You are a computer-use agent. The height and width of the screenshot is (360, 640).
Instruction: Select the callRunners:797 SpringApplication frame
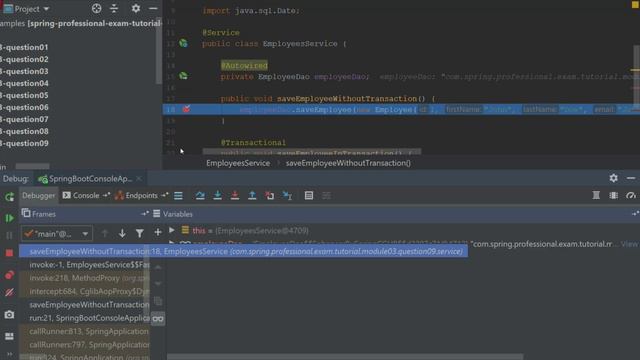[85, 345]
